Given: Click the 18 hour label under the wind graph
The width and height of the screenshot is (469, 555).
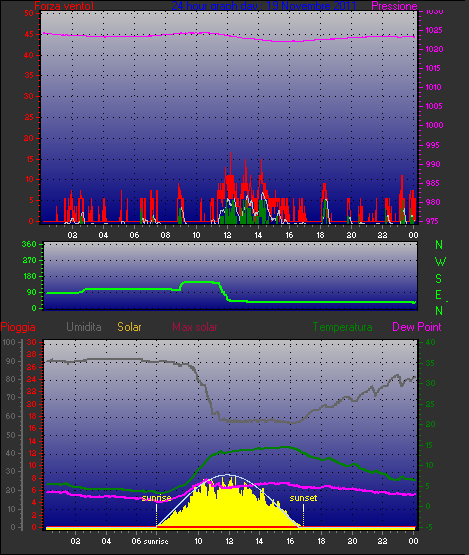Looking at the screenshot, I should tap(320, 235).
